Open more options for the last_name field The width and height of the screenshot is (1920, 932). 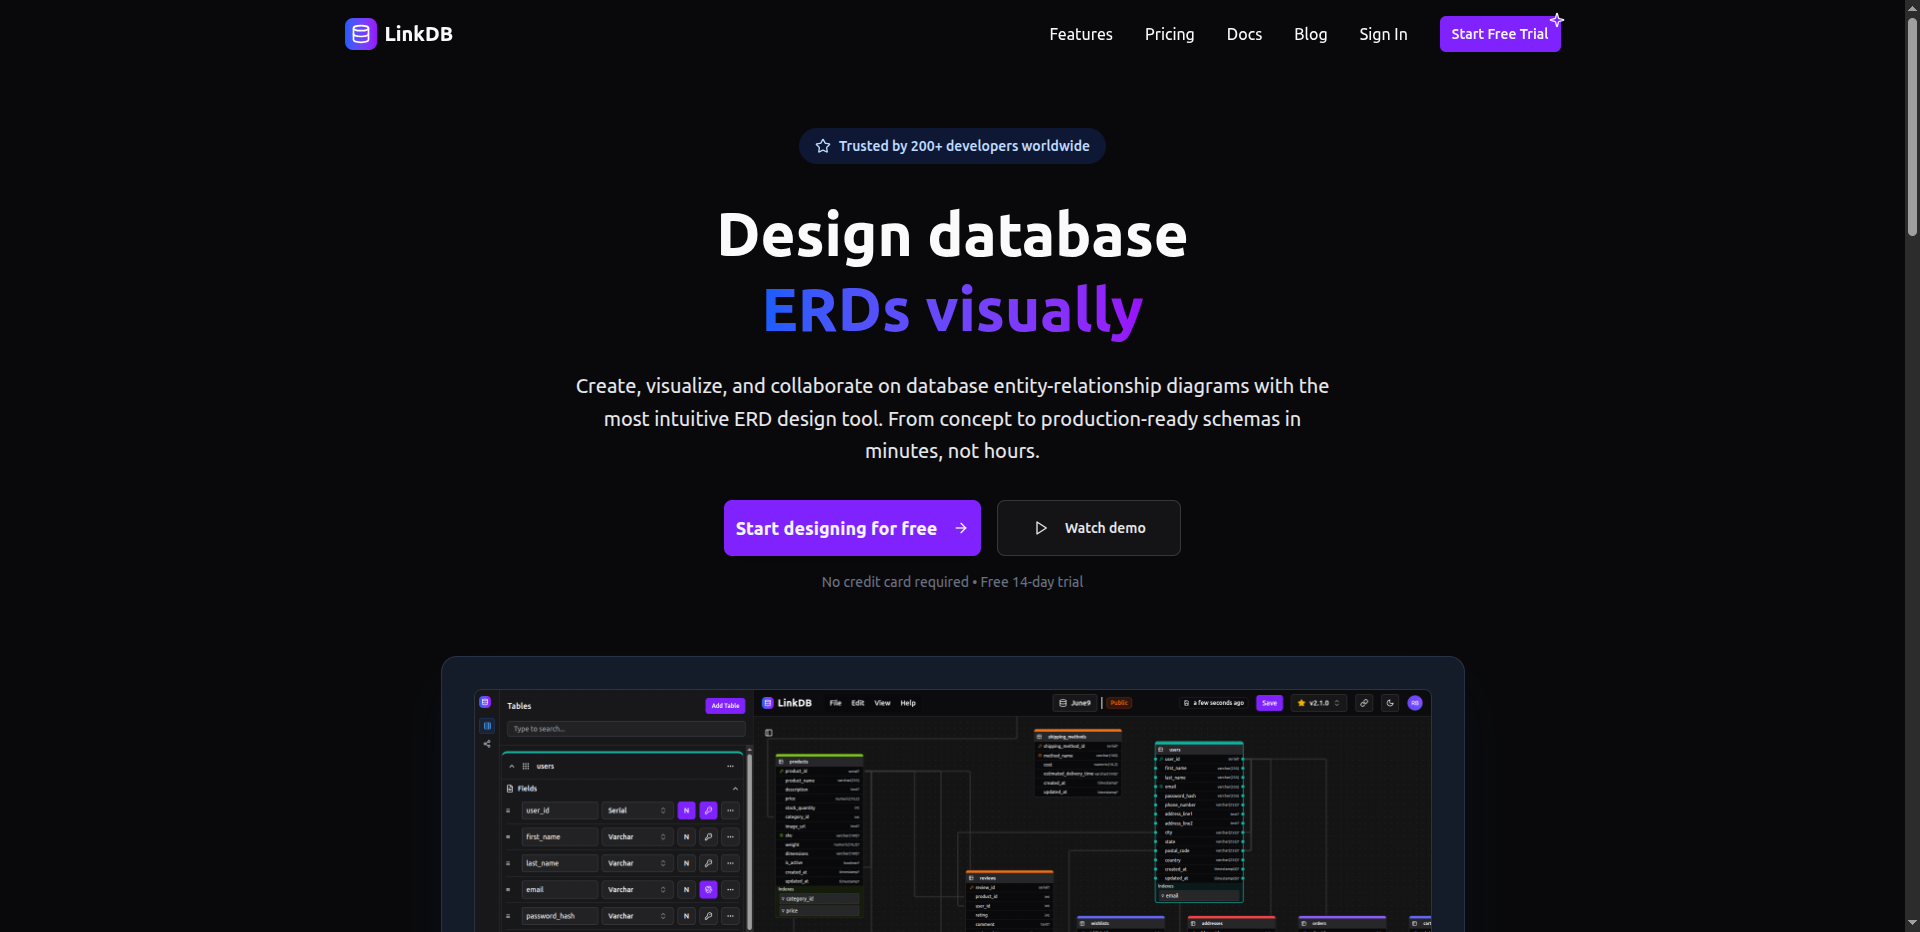[731, 863]
